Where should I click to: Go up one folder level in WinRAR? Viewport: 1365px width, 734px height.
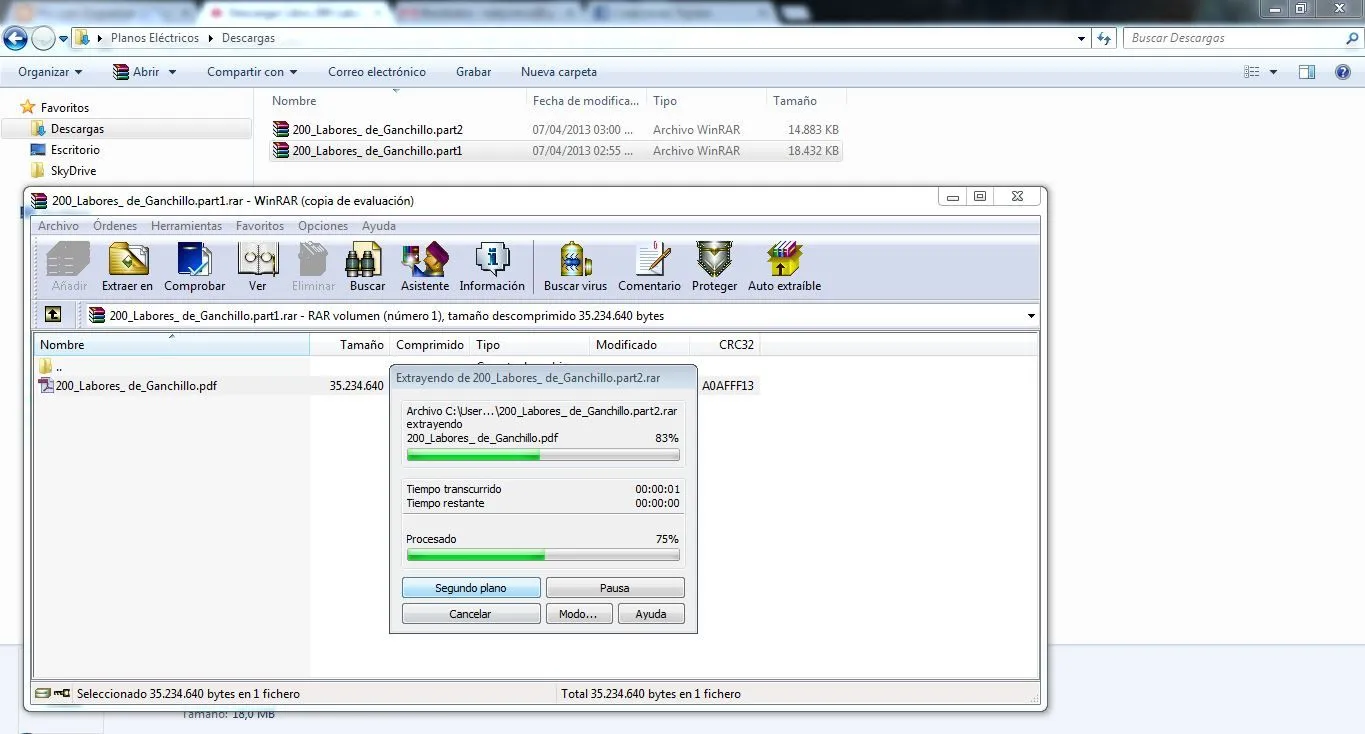(53, 315)
